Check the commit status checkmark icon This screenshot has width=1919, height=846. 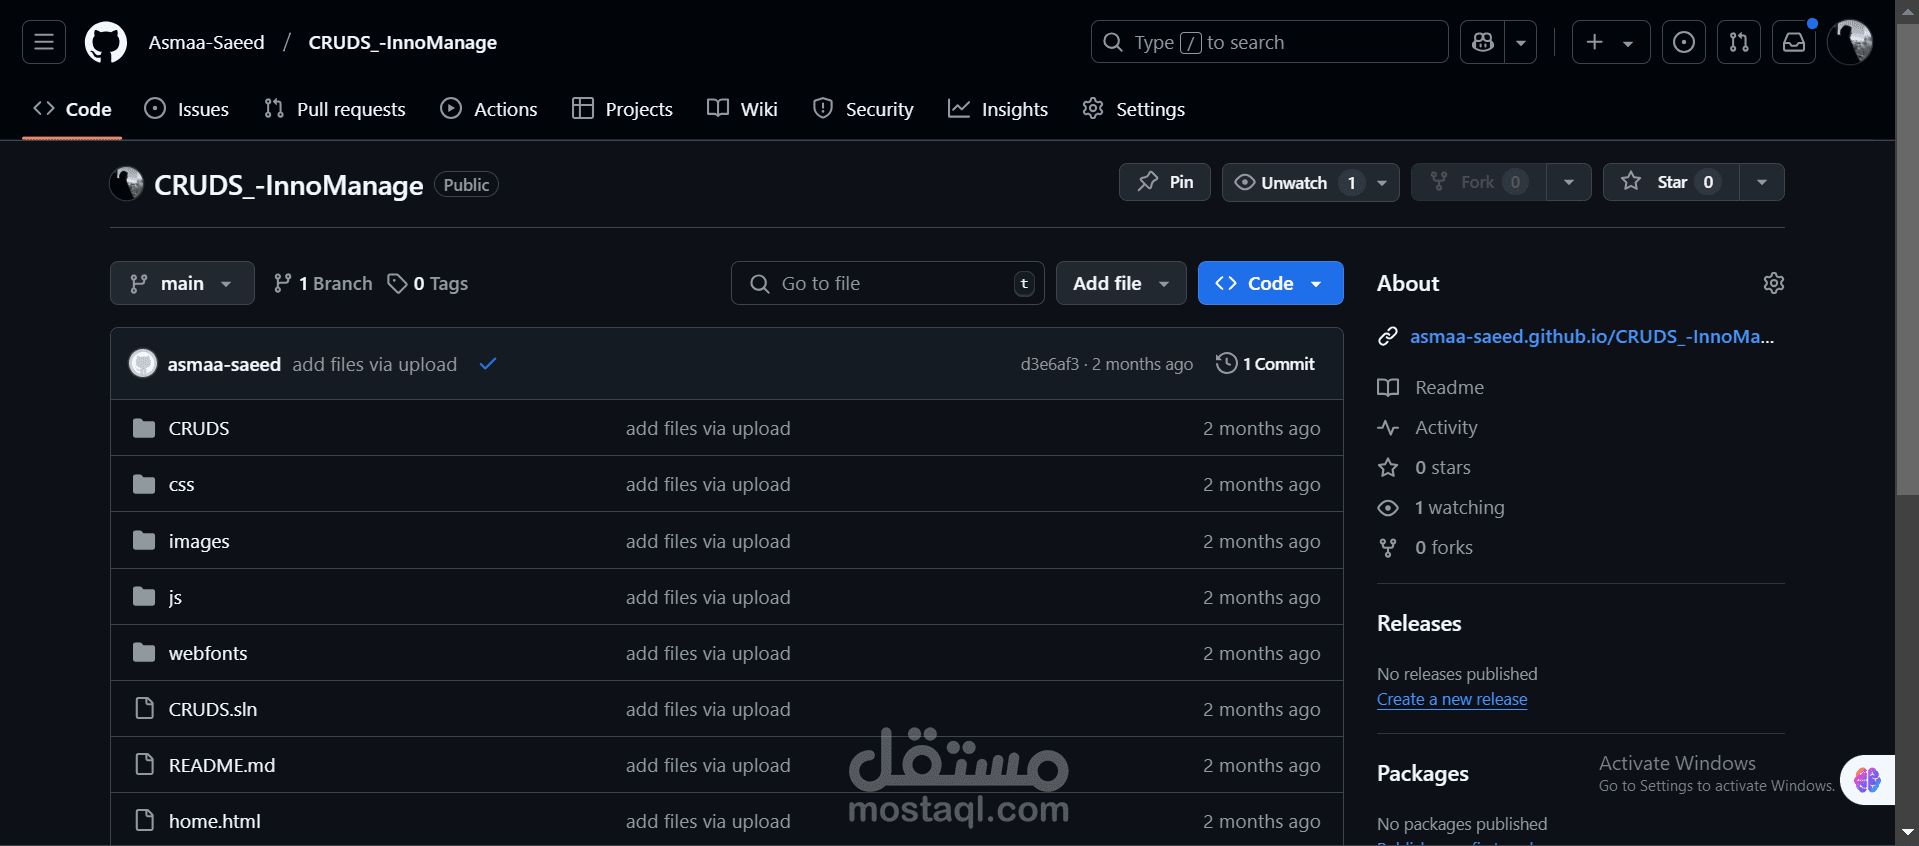pos(488,364)
